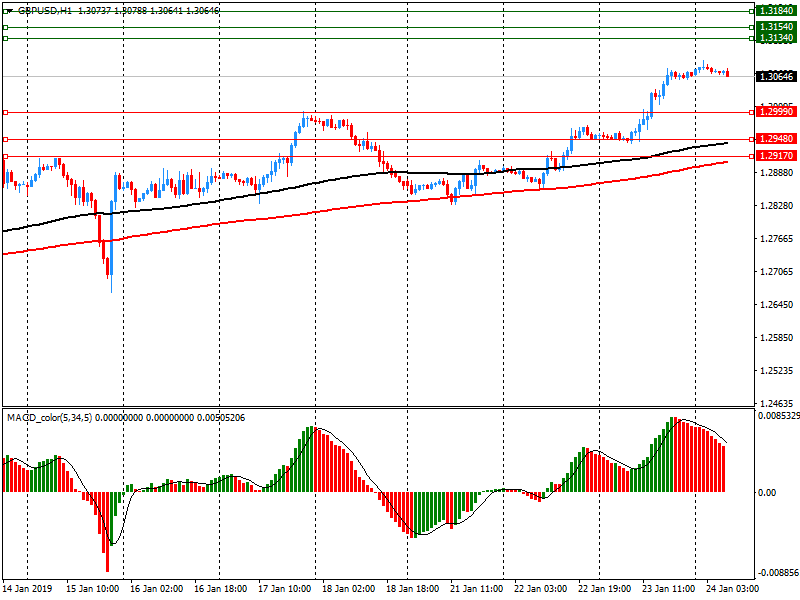Click the green 1.31840 price label
Image resolution: width=800 pixels, height=600 pixels.
pyautogui.click(x=777, y=11)
